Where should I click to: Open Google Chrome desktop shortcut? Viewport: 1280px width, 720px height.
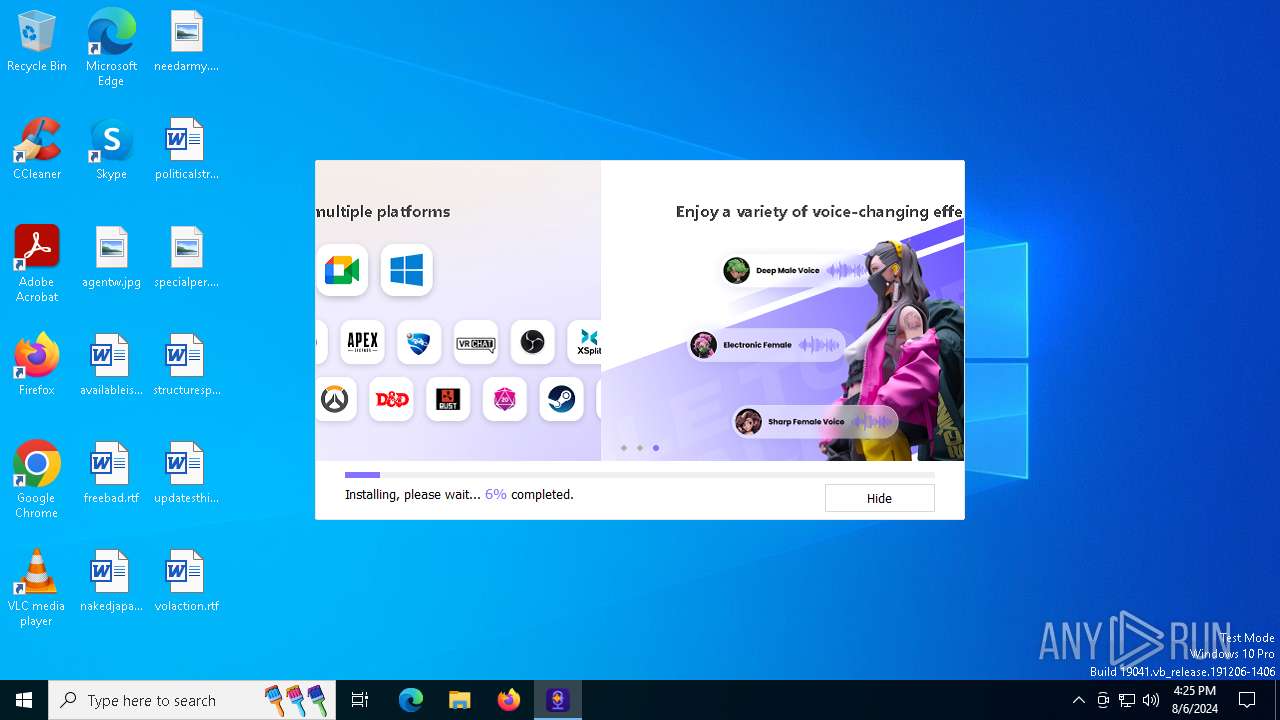click(x=37, y=480)
